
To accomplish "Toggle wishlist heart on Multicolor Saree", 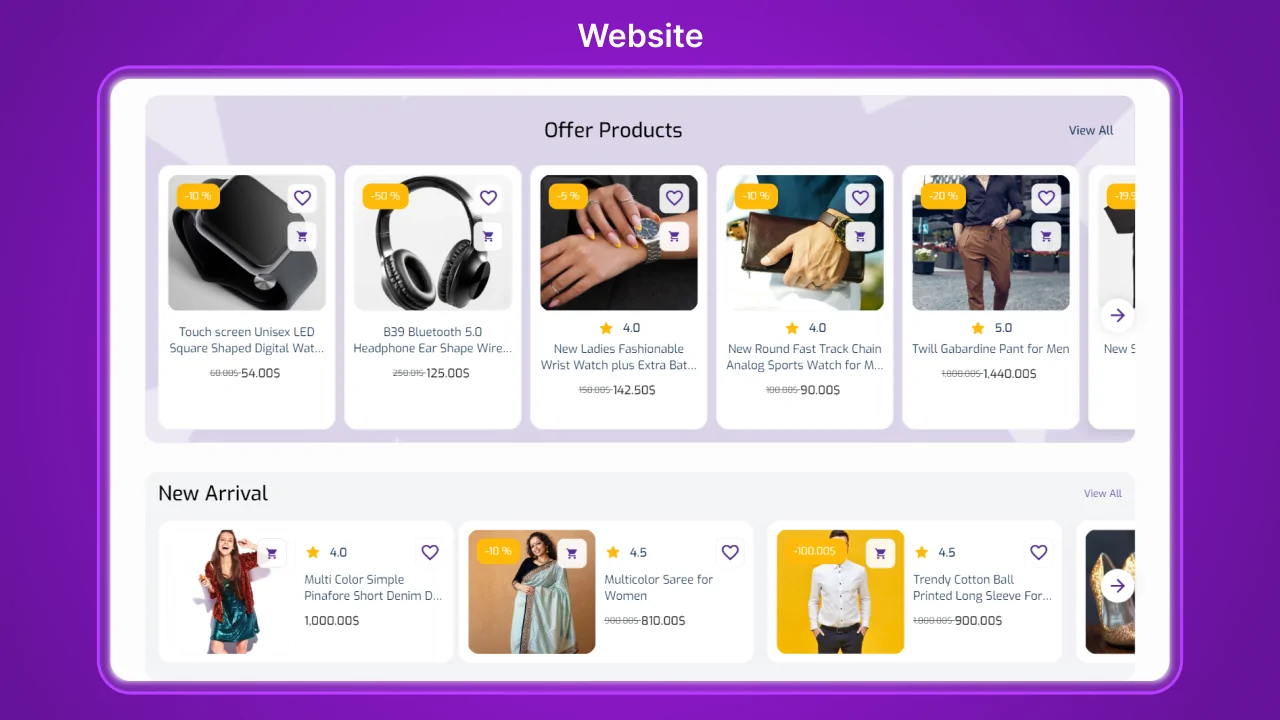I will click(730, 552).
